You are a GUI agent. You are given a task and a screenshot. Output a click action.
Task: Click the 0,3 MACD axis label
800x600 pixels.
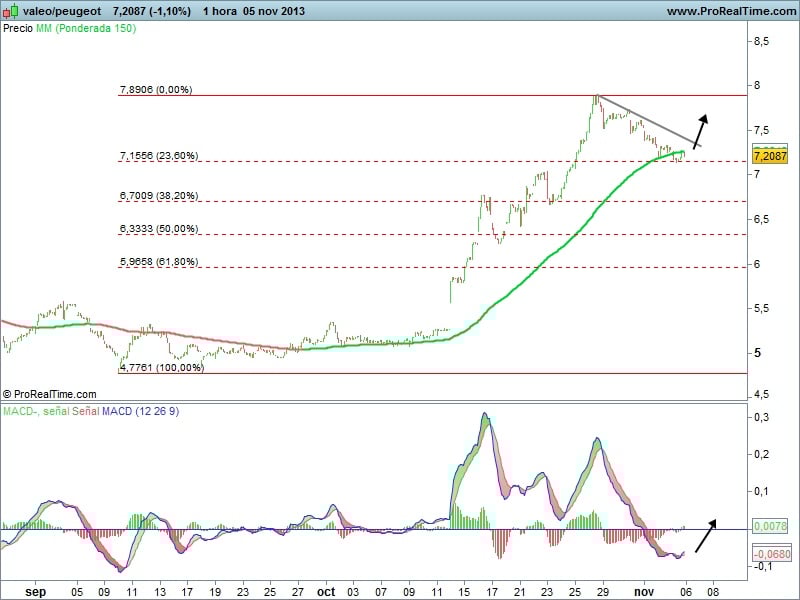pyautogui.click(x=761, y=417)
